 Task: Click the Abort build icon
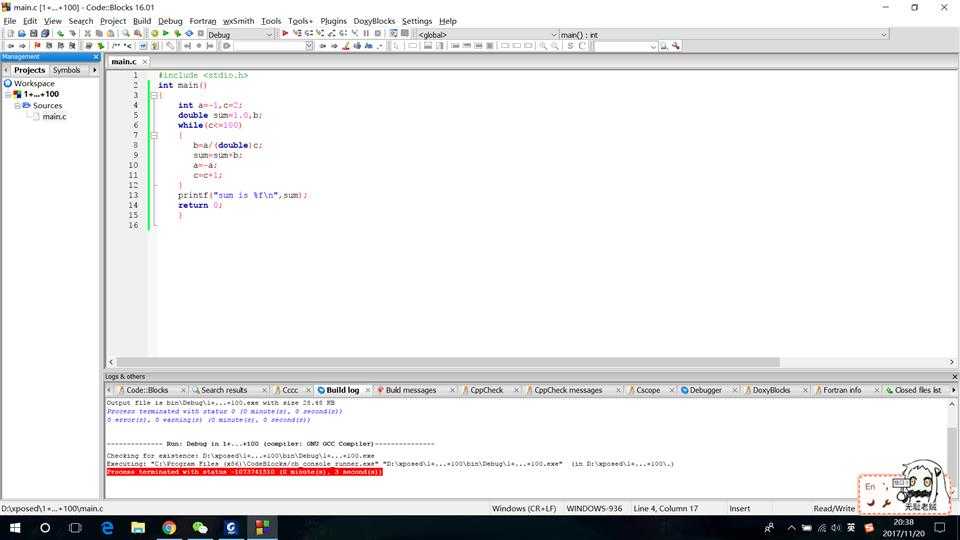point(201,34)
